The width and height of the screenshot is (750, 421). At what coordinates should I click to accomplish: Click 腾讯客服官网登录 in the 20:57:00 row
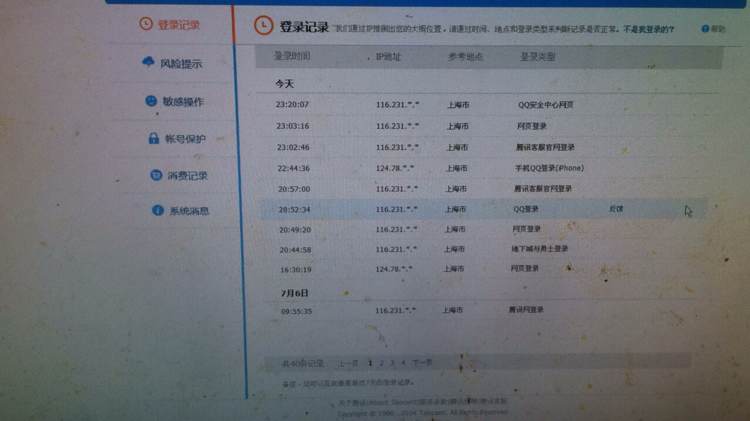(x=543, y=188)
